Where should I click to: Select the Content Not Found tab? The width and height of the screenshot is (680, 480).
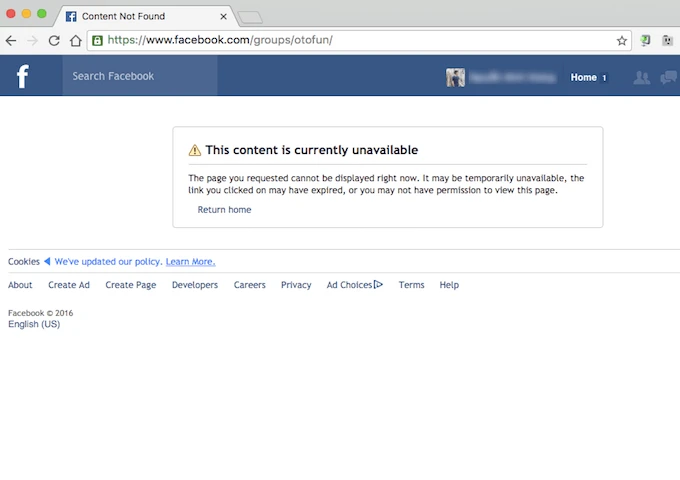tap(140, 16)
